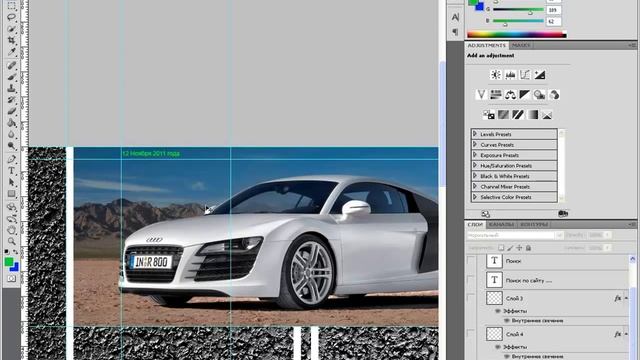This screenshot has height=360, width=640.
Task: Add a Brightness/Contrast adjustment
Action: point(496,75)
